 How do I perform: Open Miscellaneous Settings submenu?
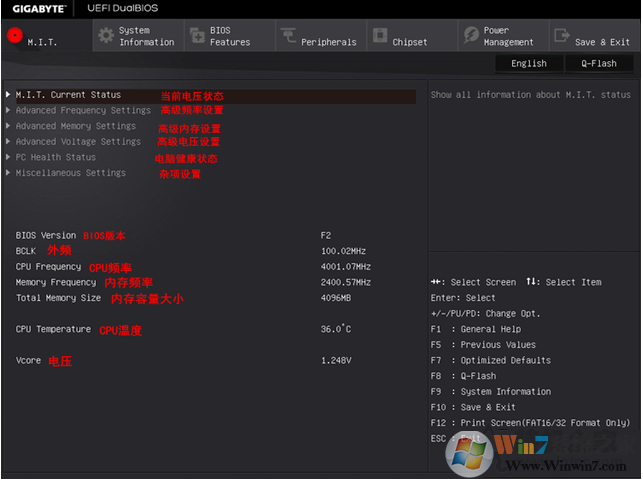tap(71, 173)
